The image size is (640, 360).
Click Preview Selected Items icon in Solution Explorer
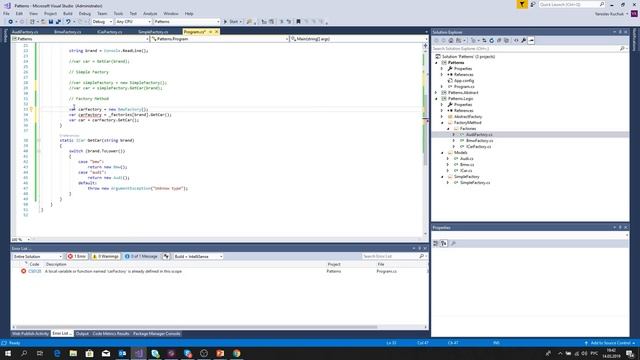click(531, 40)
